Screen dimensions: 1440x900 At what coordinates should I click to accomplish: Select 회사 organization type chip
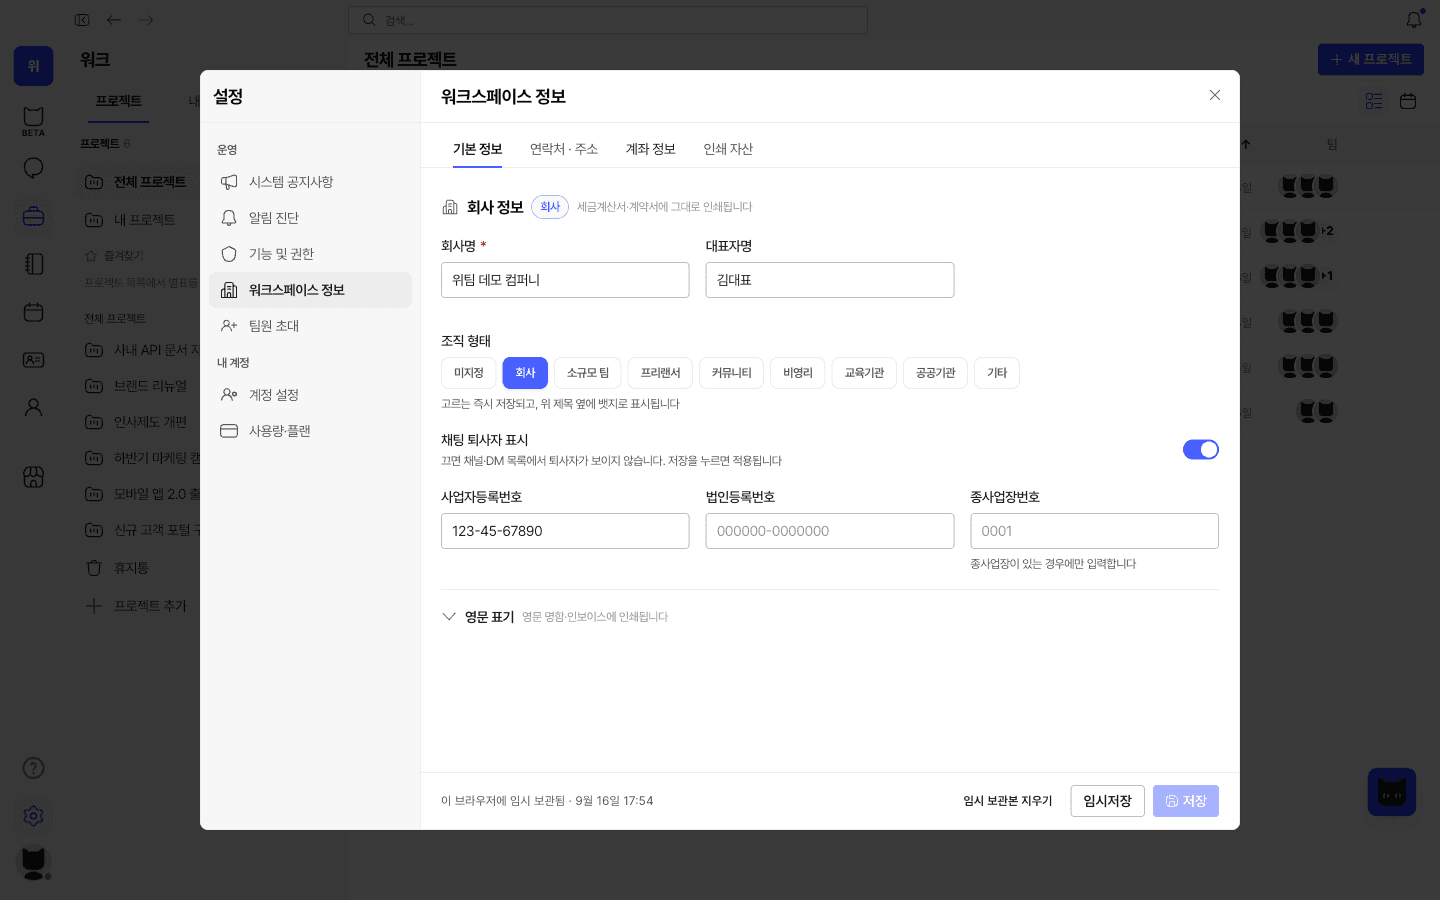click(x=525, y=373)
